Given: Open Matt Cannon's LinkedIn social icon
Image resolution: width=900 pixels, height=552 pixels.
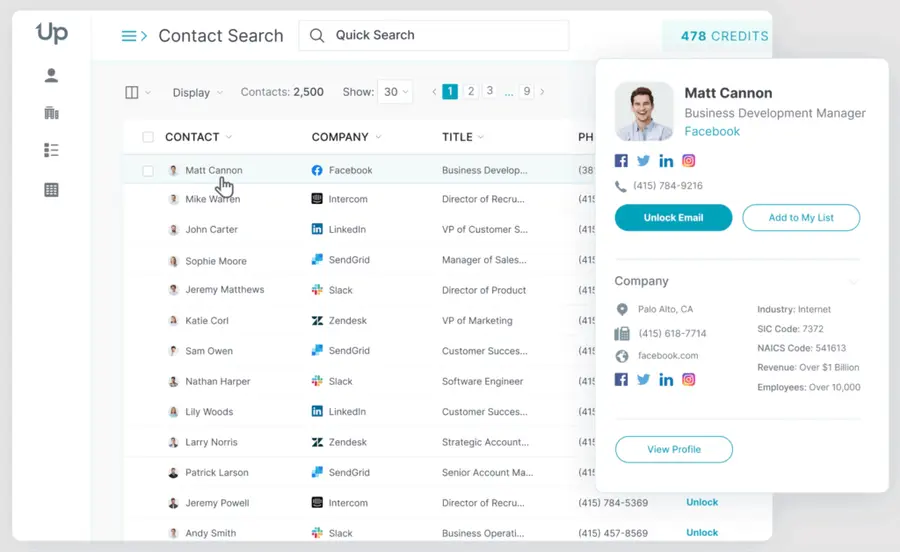Looking at the screenshot, I should (x=666, y=161).
